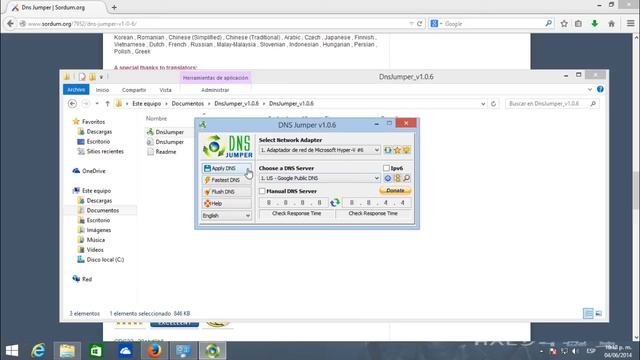
Task: Open the Administrar ribbon tab
Action: point(215,90)
